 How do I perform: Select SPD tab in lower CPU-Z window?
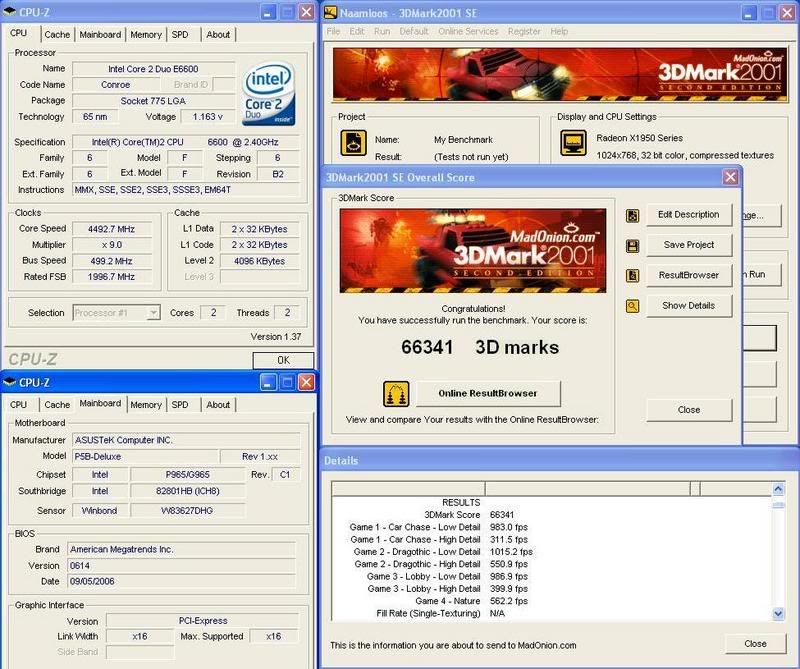point(180,405)
